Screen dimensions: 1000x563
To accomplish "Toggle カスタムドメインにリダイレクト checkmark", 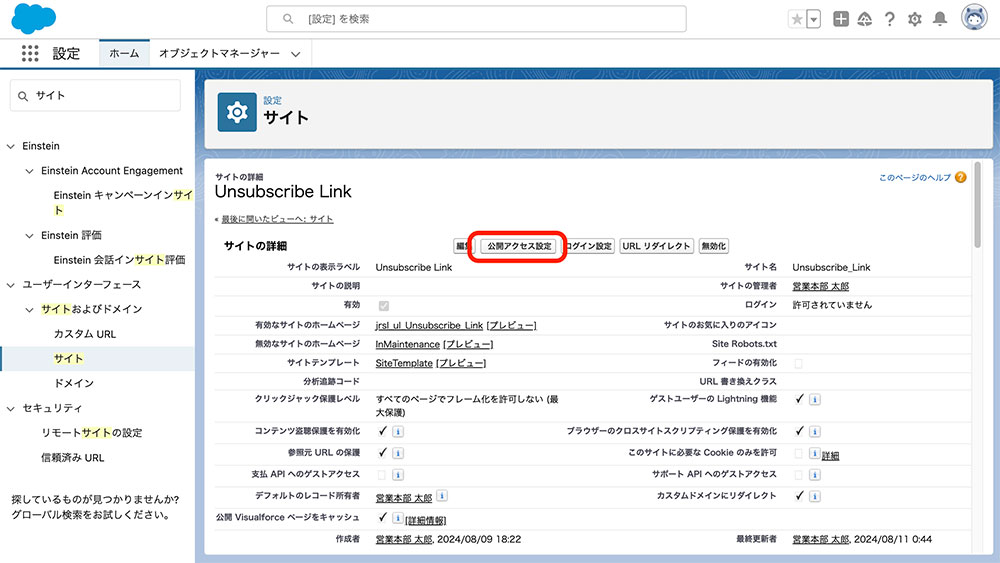I will pyautogui.click(x=799, y=495).
